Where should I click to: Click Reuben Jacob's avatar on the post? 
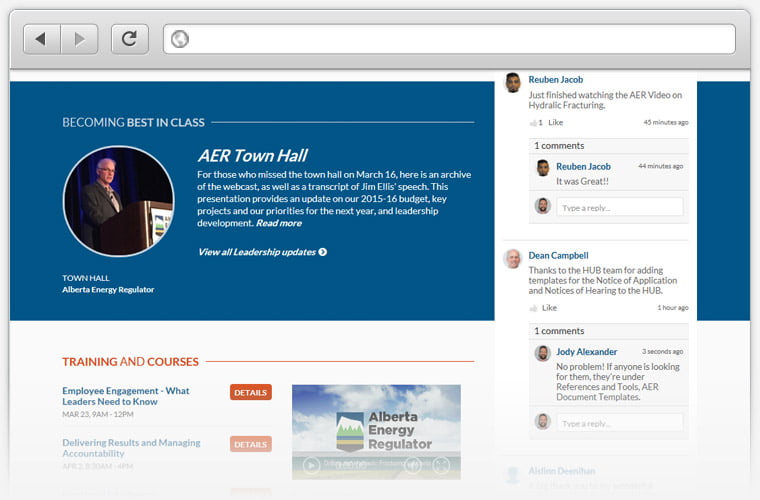(x=513, y=82)
